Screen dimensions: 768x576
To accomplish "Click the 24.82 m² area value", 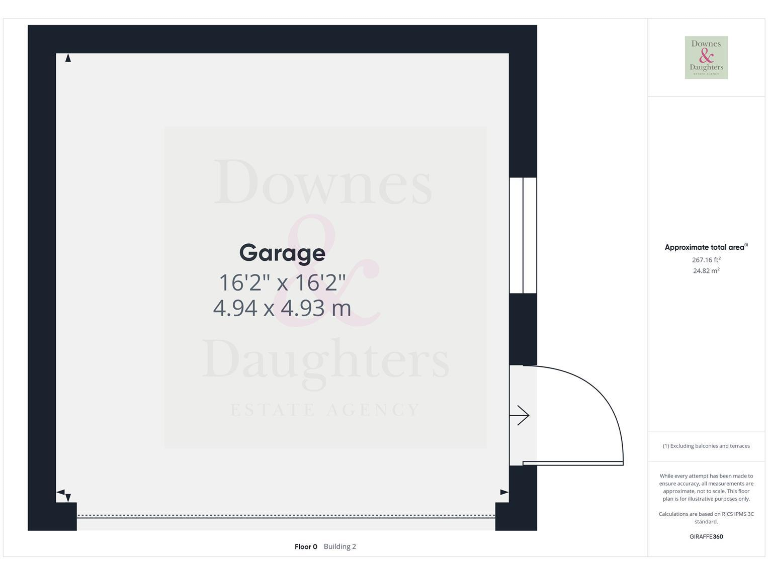I will [706, 271].
